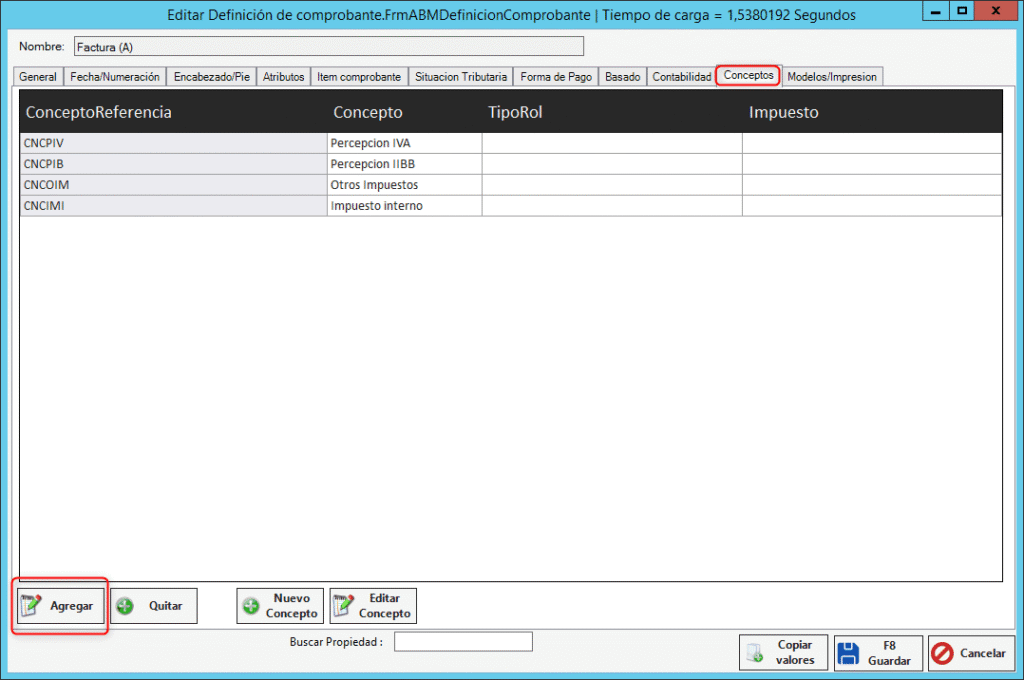Sort by the ConceptoReferencia column header
Image resolution: width=1024 pixels, height=680 pixels.
[98, 112]
